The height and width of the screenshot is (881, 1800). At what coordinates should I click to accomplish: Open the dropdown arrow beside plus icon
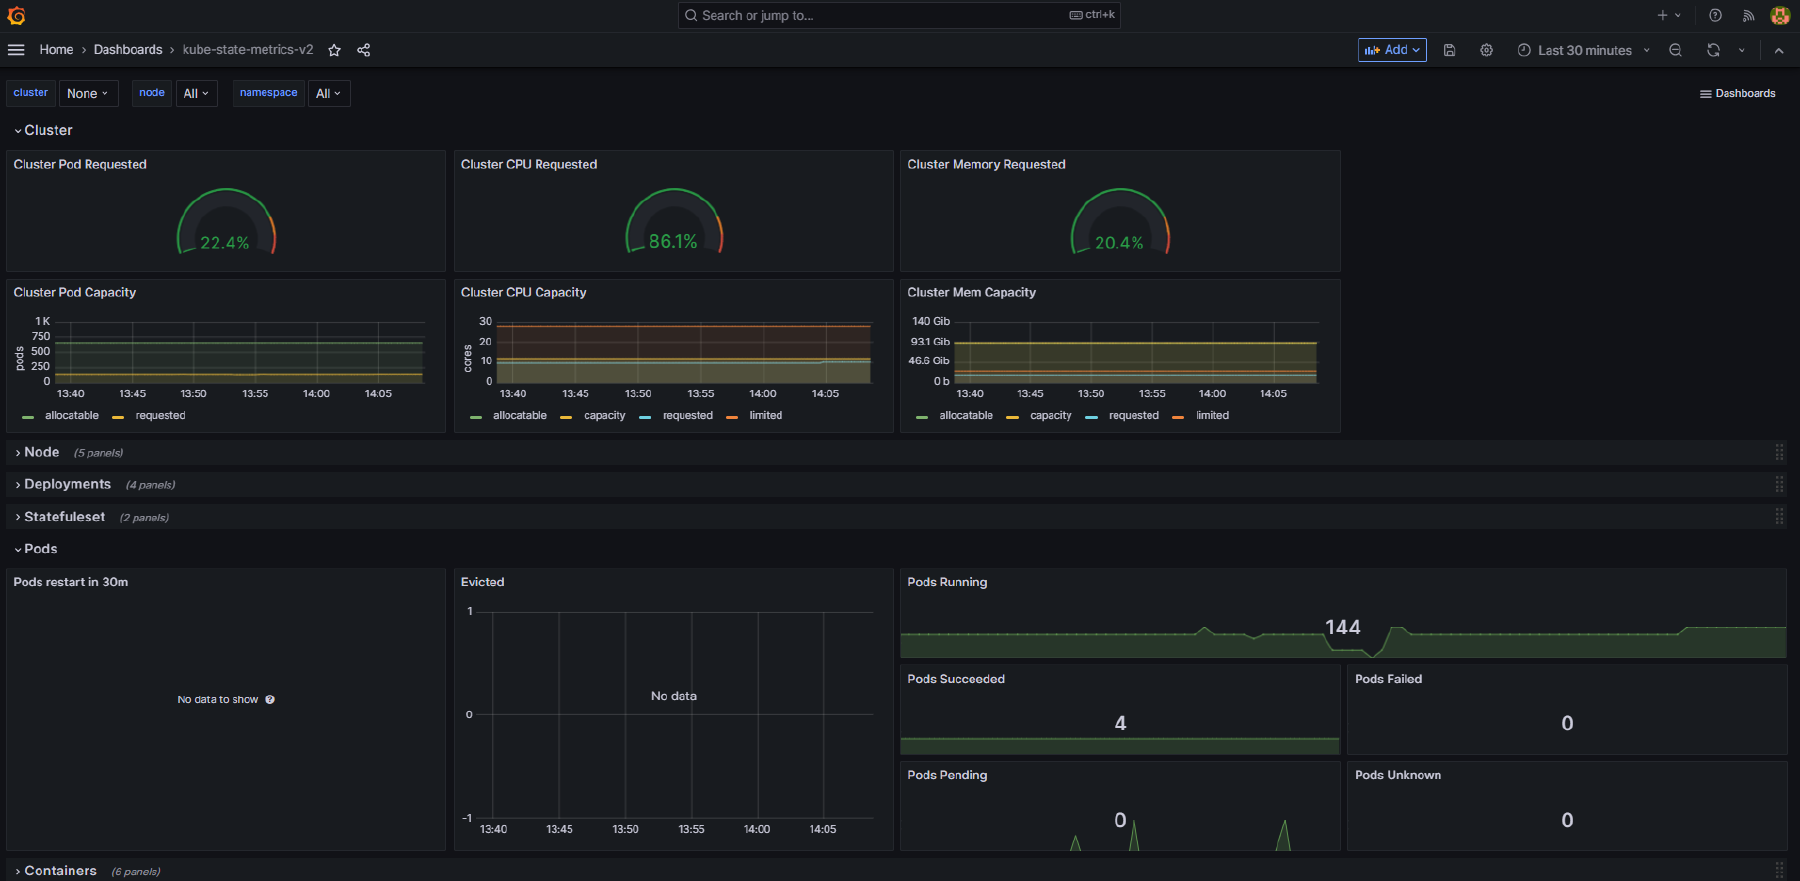pos(1678,15)
